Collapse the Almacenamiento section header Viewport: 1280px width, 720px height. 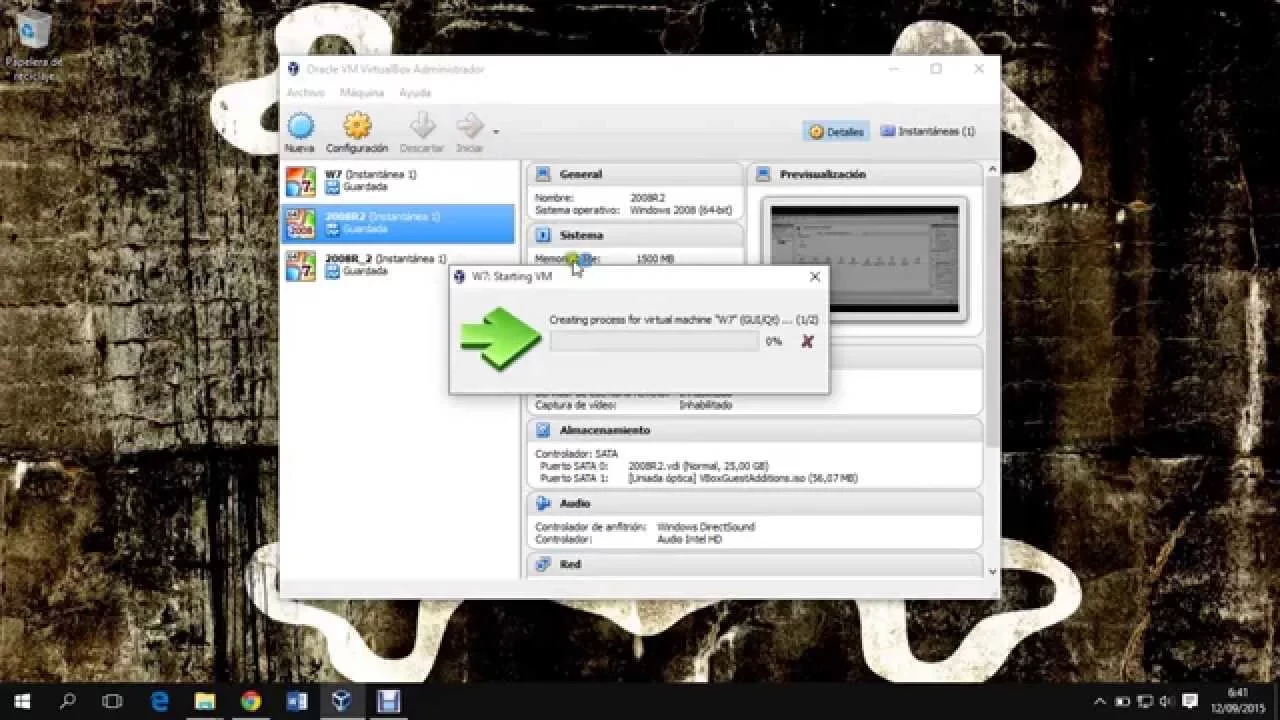tap(755, 430)
